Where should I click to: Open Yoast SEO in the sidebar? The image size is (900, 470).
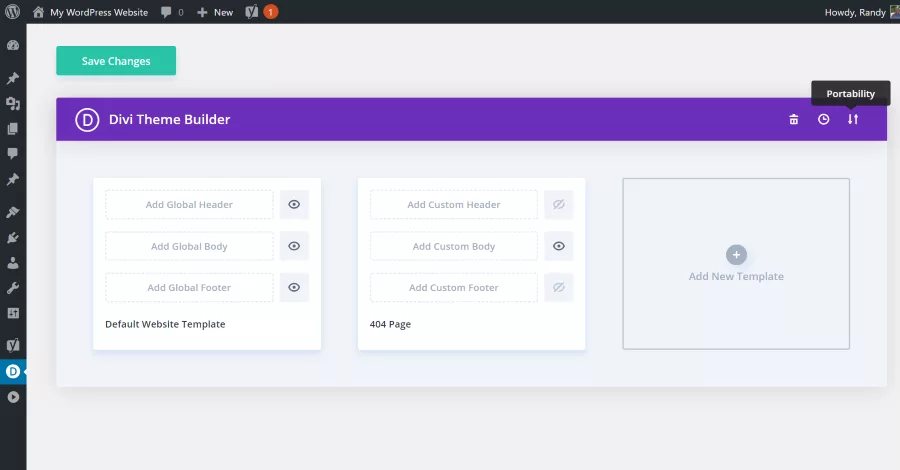pyautogui.click(x=13, y=345)
